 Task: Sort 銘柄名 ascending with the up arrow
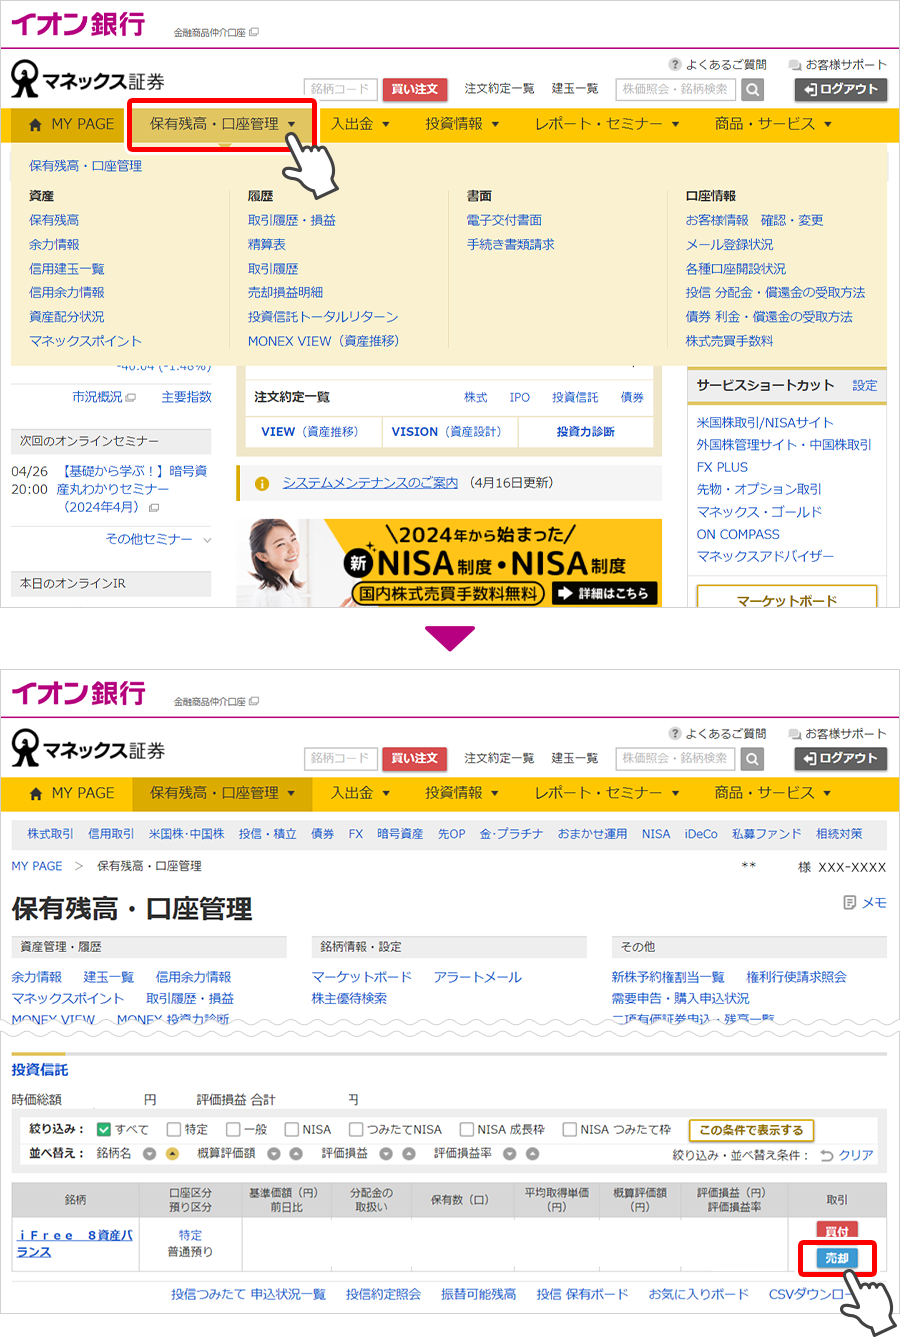coord(172,1153)
